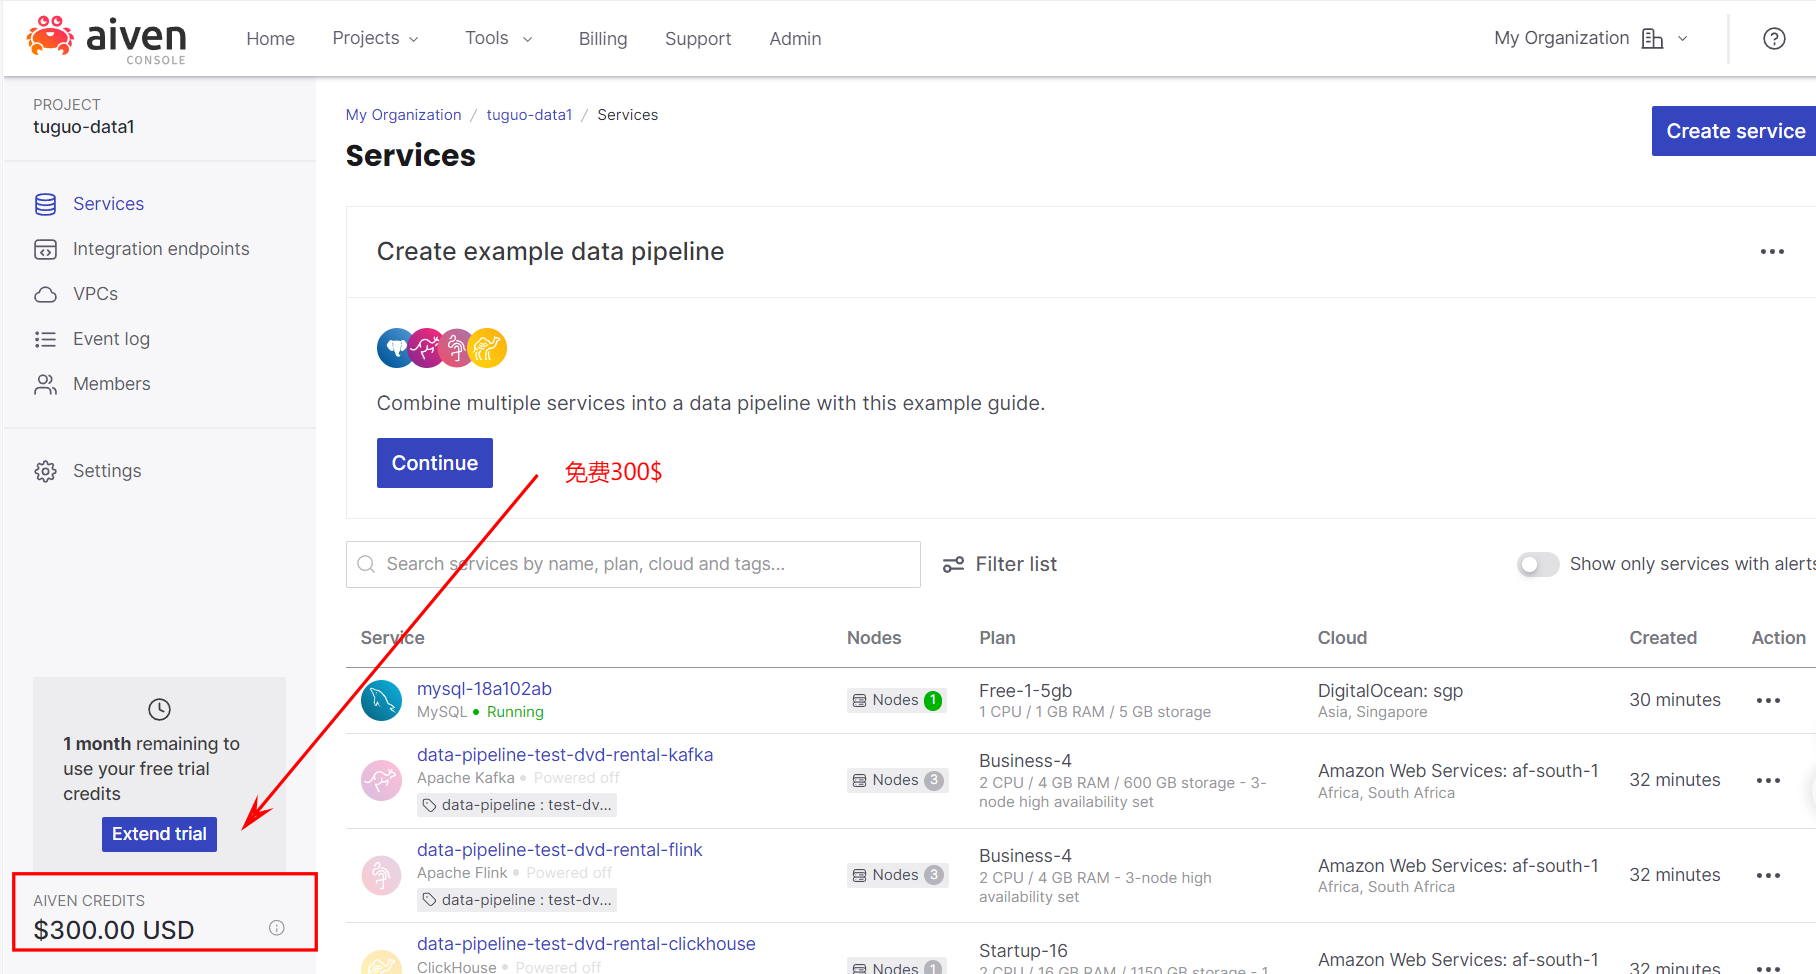Click the Apache Kafka service icon
Viewport: 1816px width, 974px height.
tap(381, 780)
